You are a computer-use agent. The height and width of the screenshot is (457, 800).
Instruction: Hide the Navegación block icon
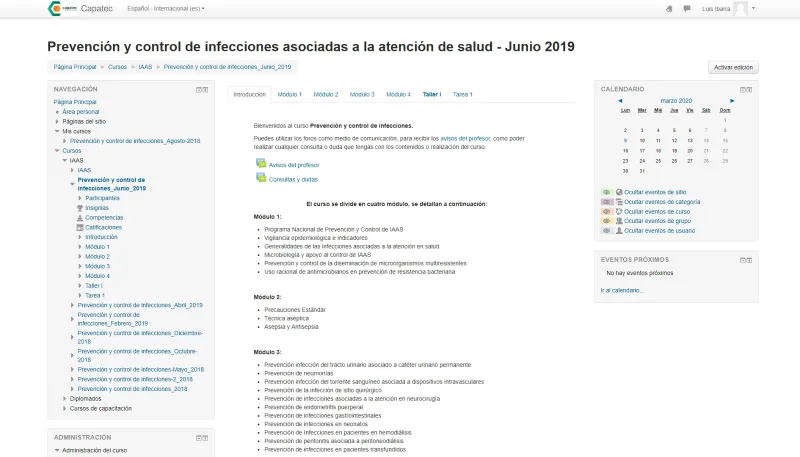(199, 90)
